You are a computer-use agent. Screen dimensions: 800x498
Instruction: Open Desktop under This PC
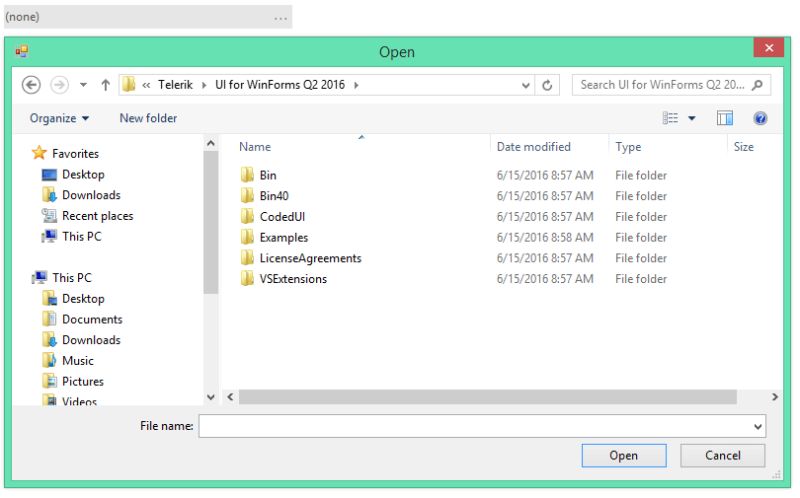(83, 298)
